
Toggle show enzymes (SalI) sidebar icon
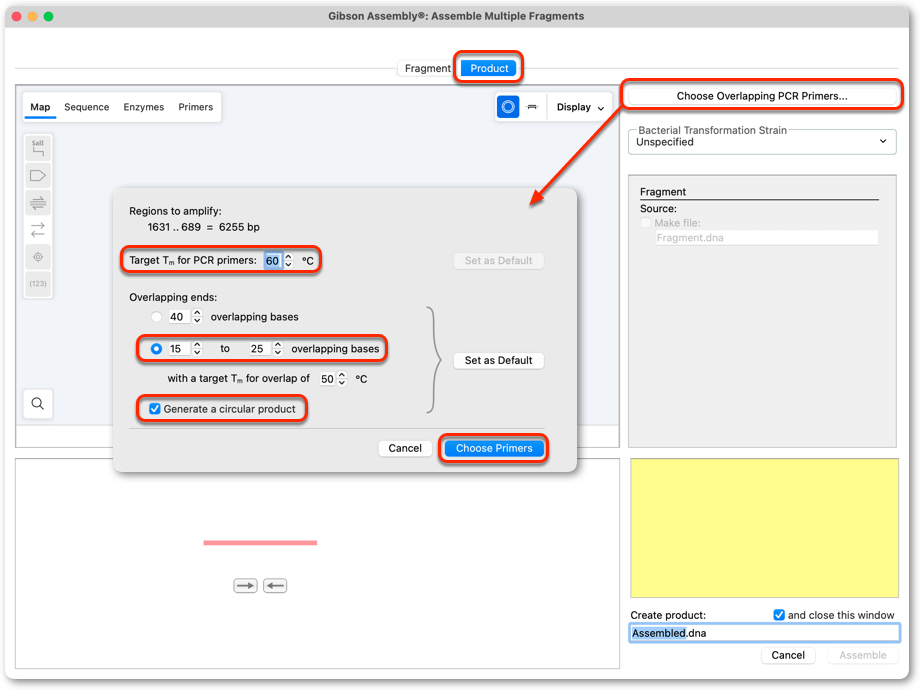point(38,148)
